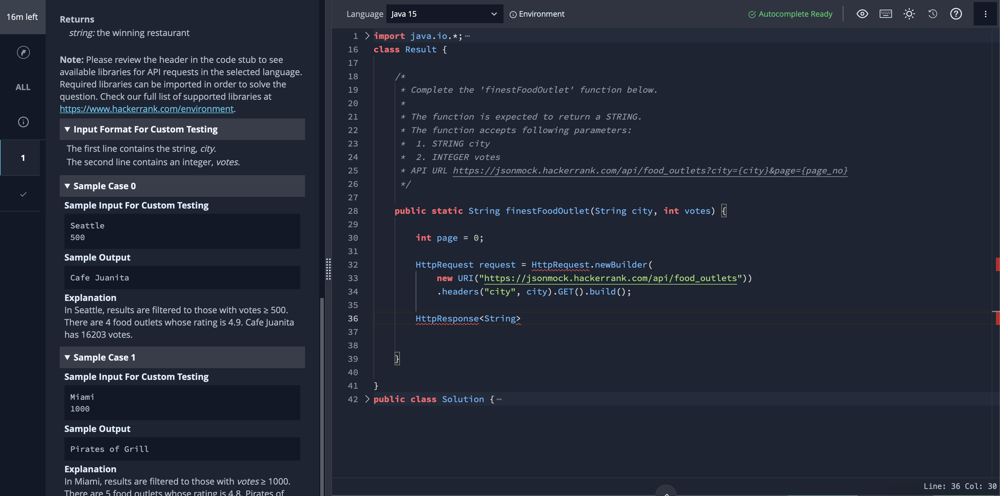Click the 16m left timer
Screen dimensions: 1000x496
[x=22, y=17]
